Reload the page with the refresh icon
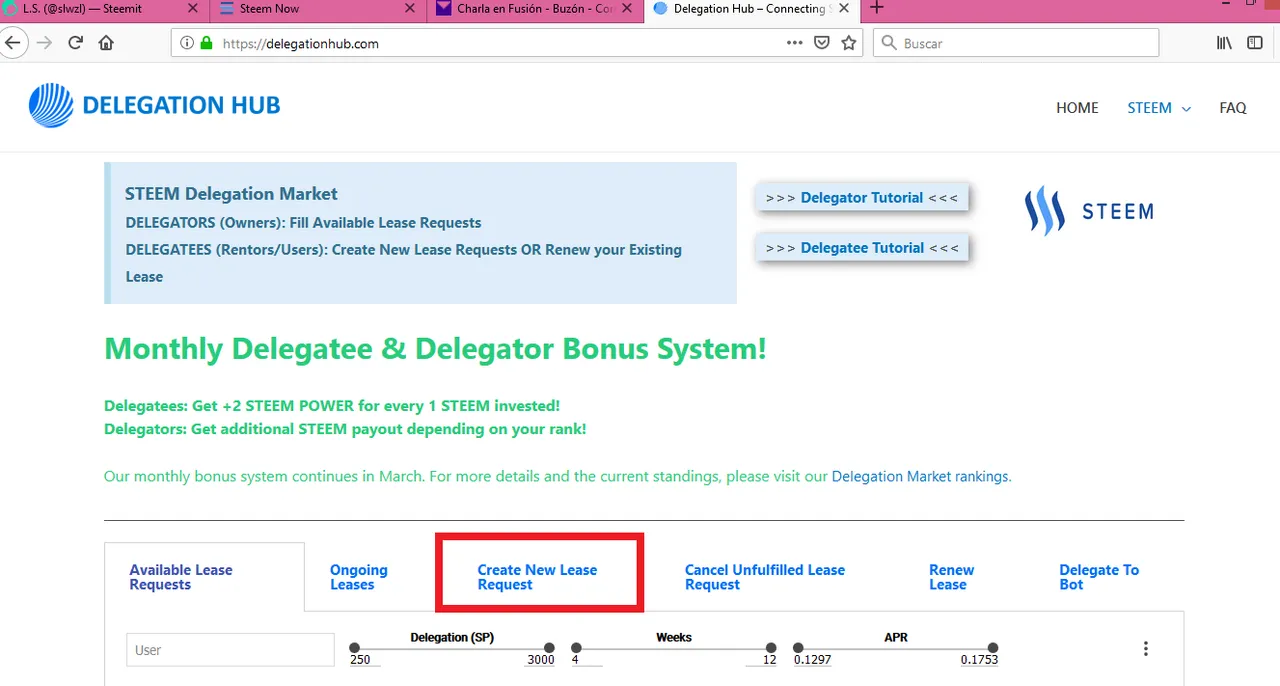 (75, 43)
